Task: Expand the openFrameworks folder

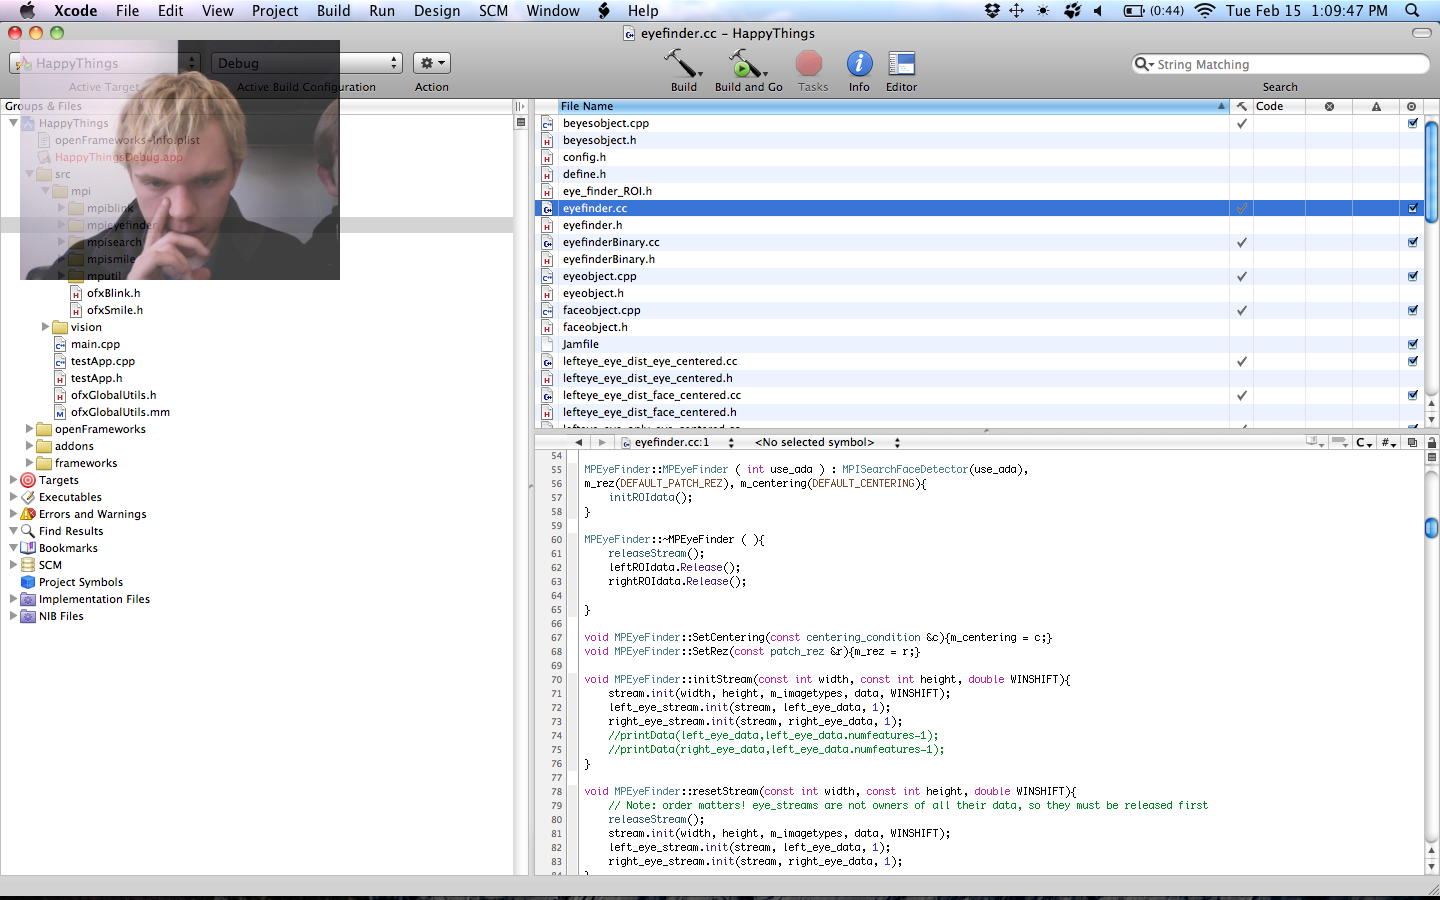Action: (x=29, y=429)
